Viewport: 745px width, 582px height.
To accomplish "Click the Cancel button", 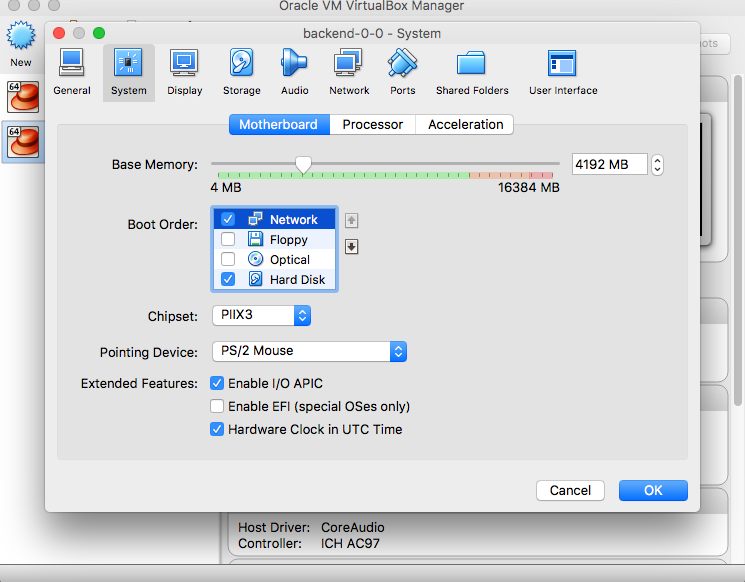I will [570, 490].
